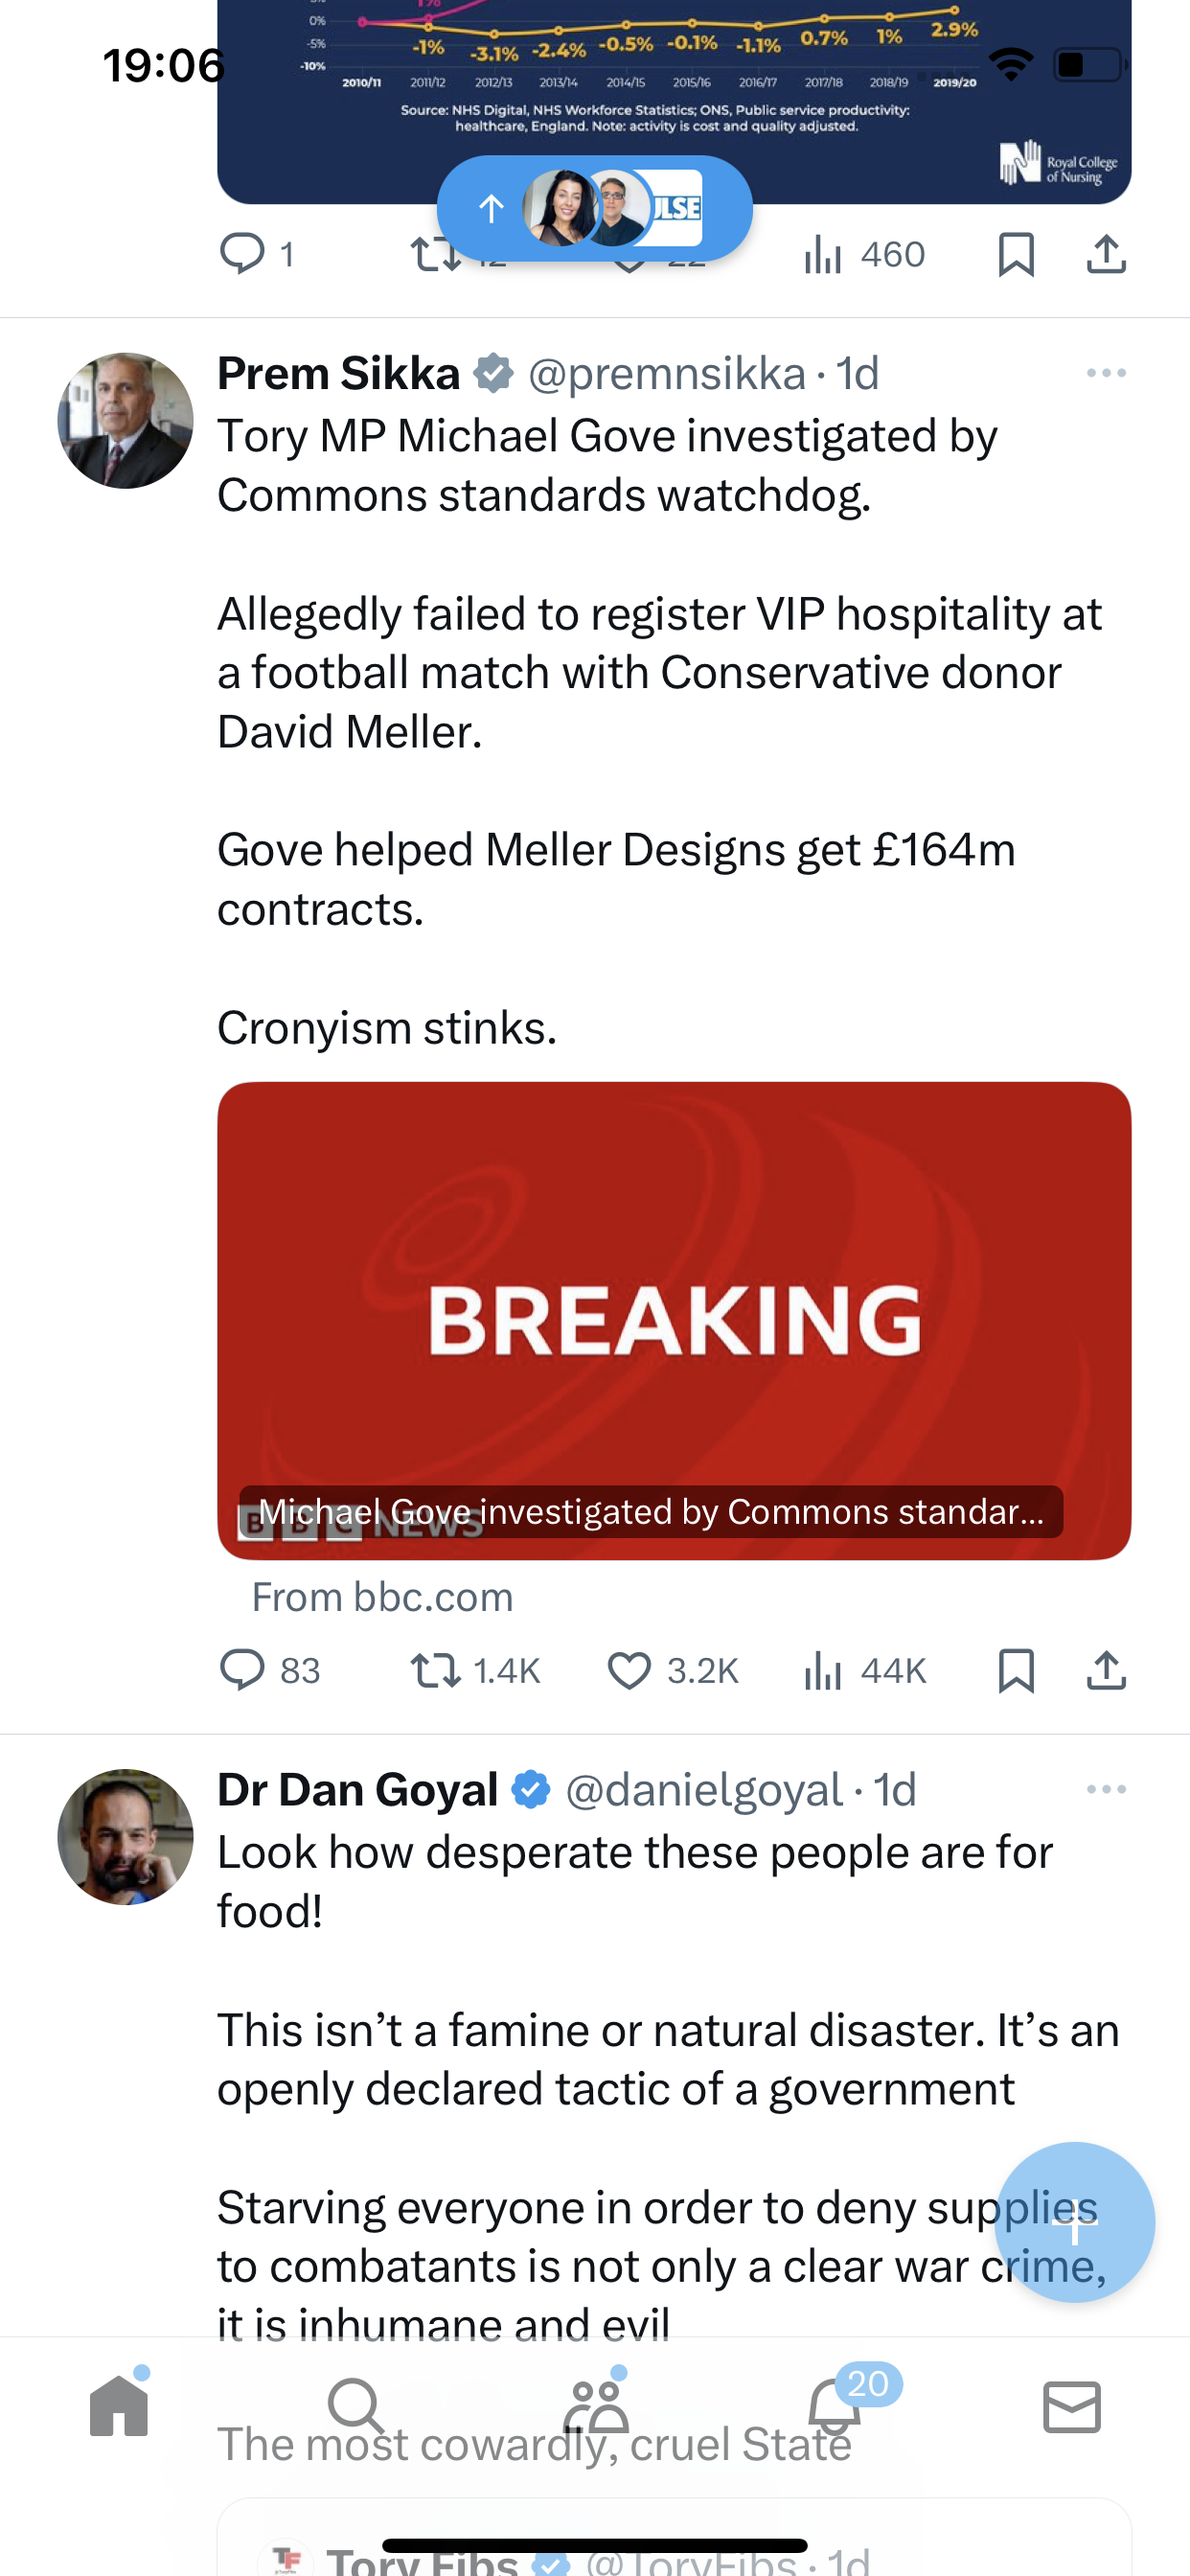The height and width of the screenshot is (2576, 1190).
Task: Bookmark the top tweet with 460 views
Action: point(1016,254)
